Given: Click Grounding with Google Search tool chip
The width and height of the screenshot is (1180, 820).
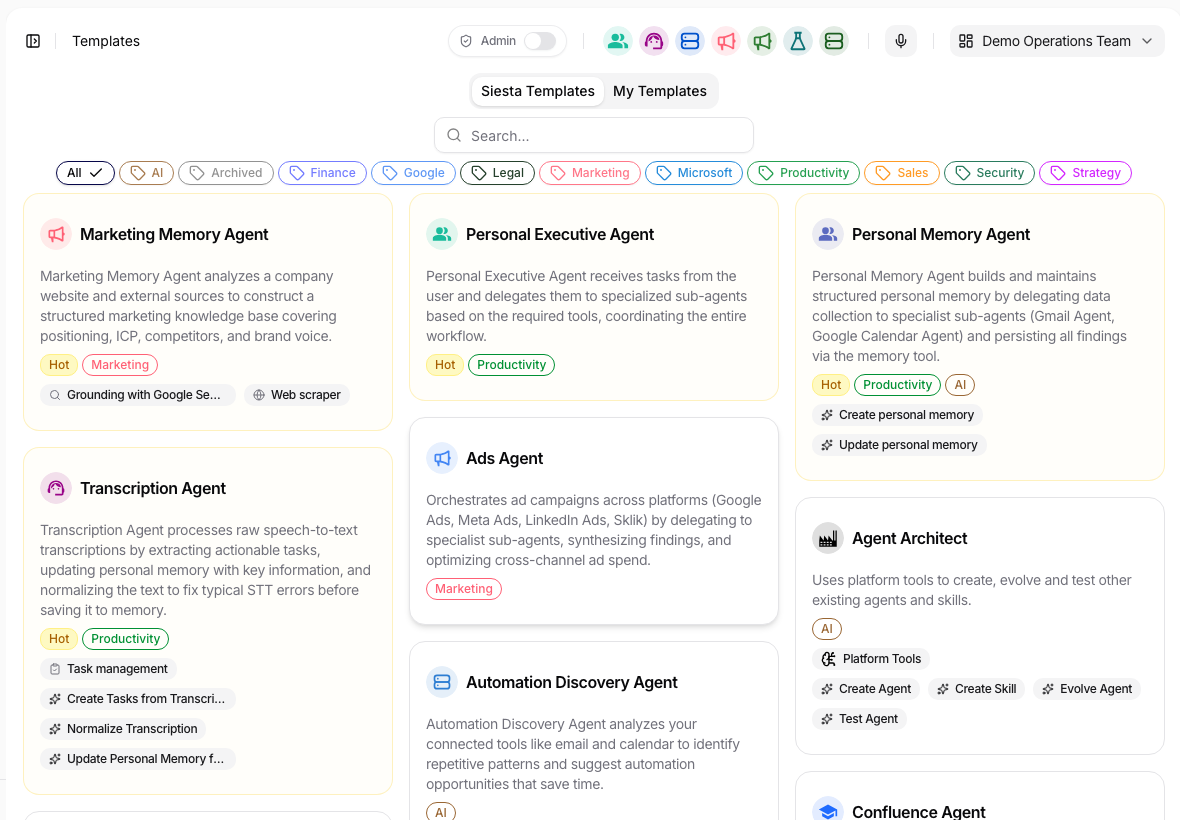Looking at the screenshot, I should point(138,395).
